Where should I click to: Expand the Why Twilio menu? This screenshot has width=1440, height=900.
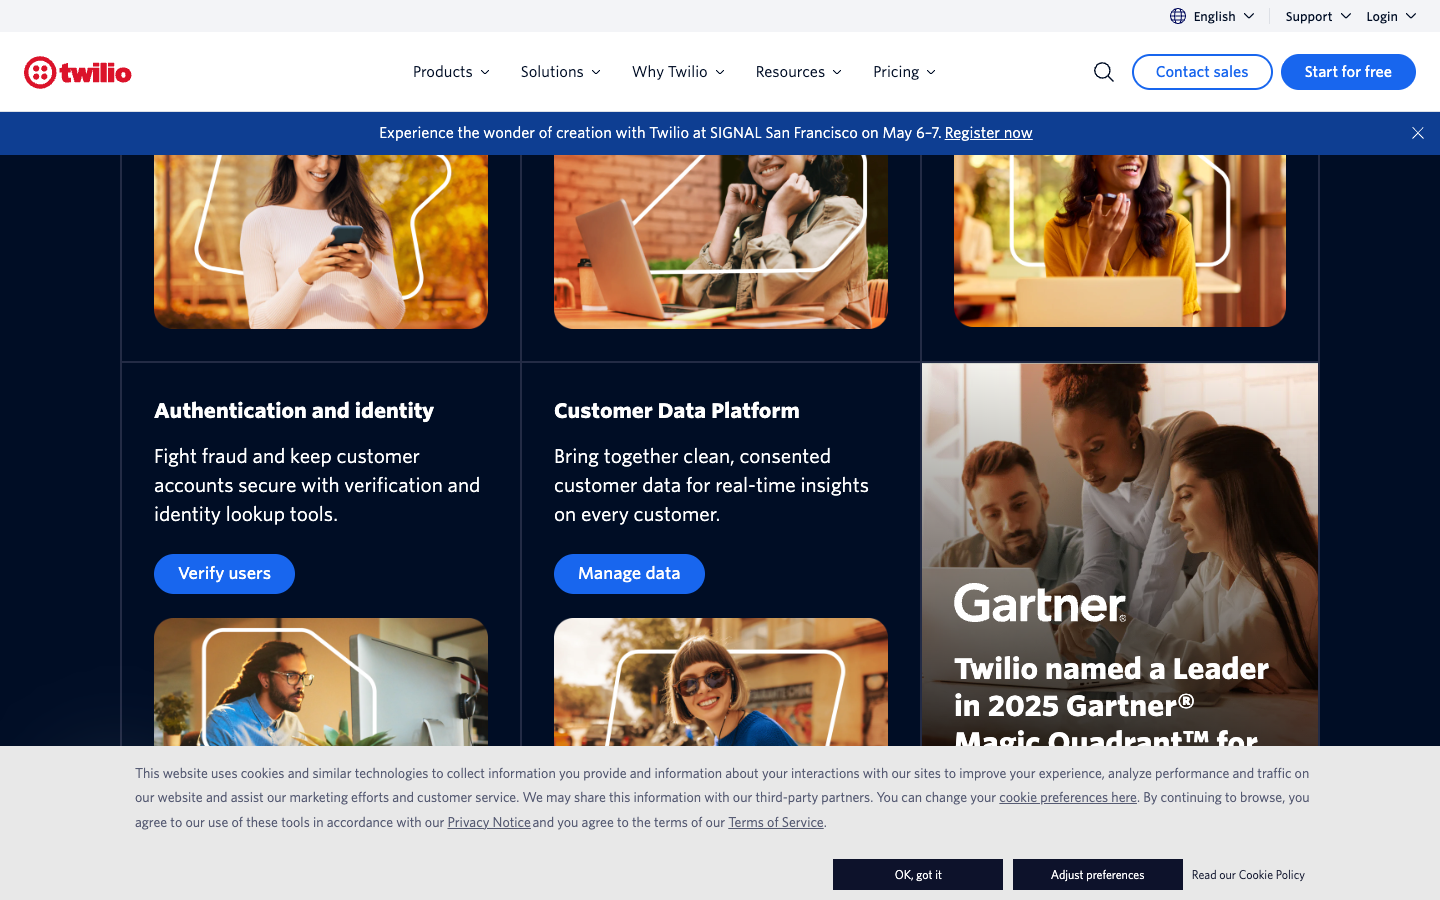click(678, 72)
